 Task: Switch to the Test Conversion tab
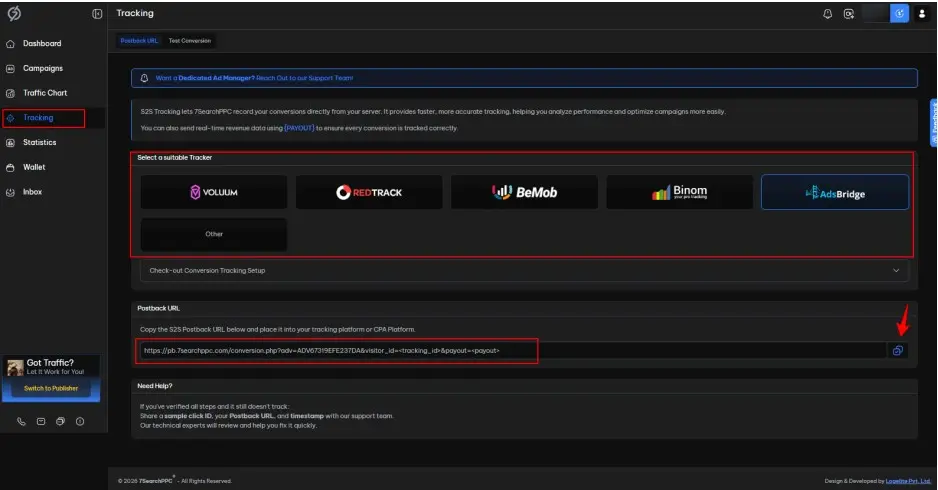pyautogui.click(x=190, y=41)
